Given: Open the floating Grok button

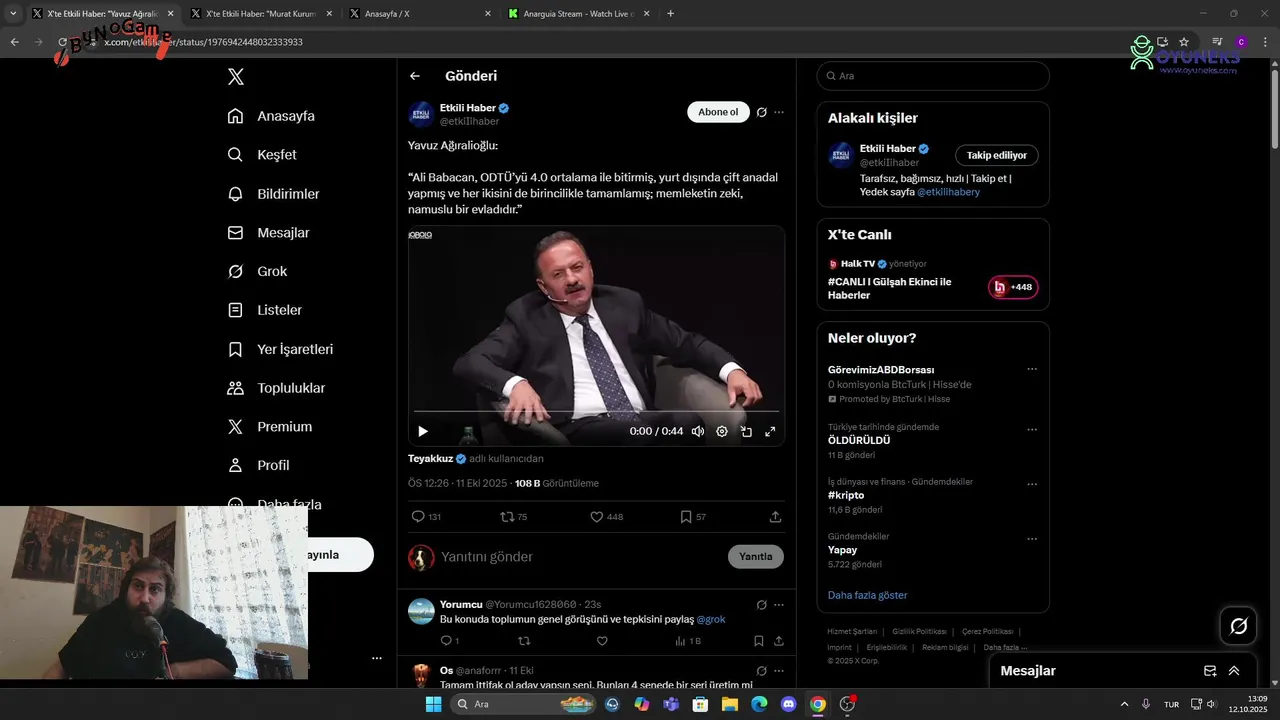Looking at the screenshot, I should click(x=1239, y=626).
